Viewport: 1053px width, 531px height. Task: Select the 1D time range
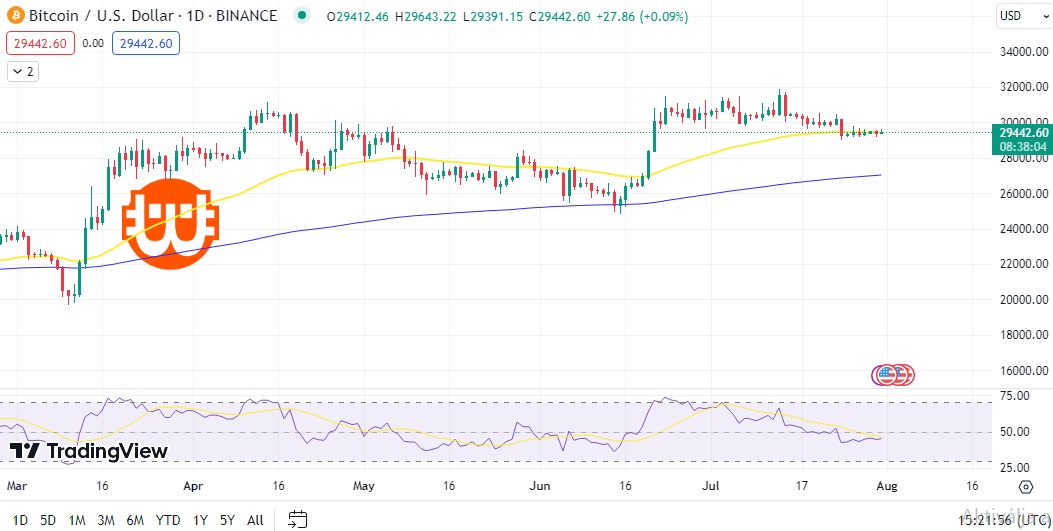click(x=20, y=520)
